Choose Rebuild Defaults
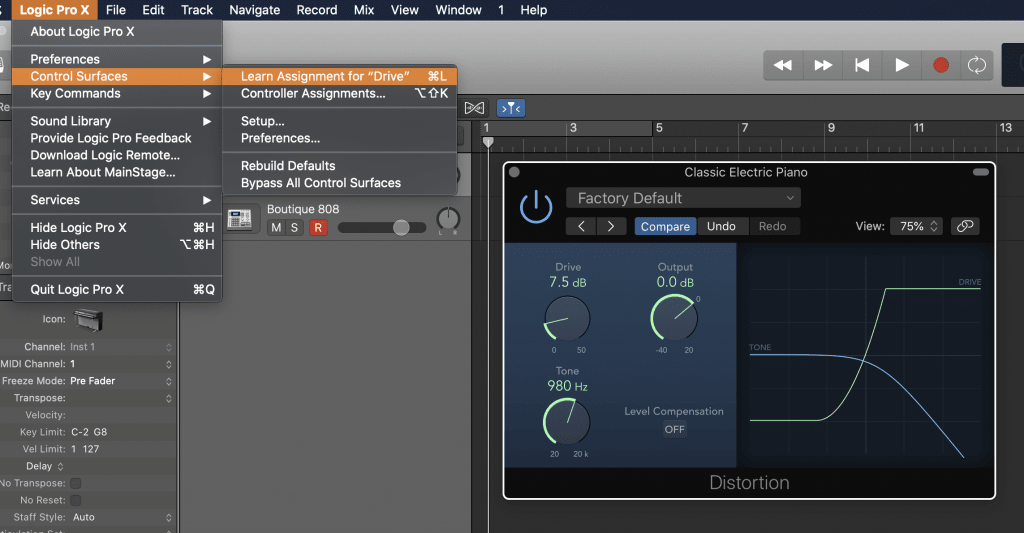This screenshot has height=533, width=1024. pos(340,166)
